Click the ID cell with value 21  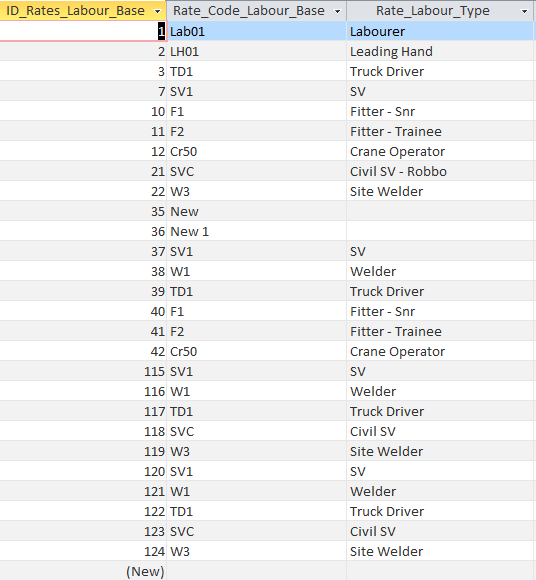coord(83,171)
